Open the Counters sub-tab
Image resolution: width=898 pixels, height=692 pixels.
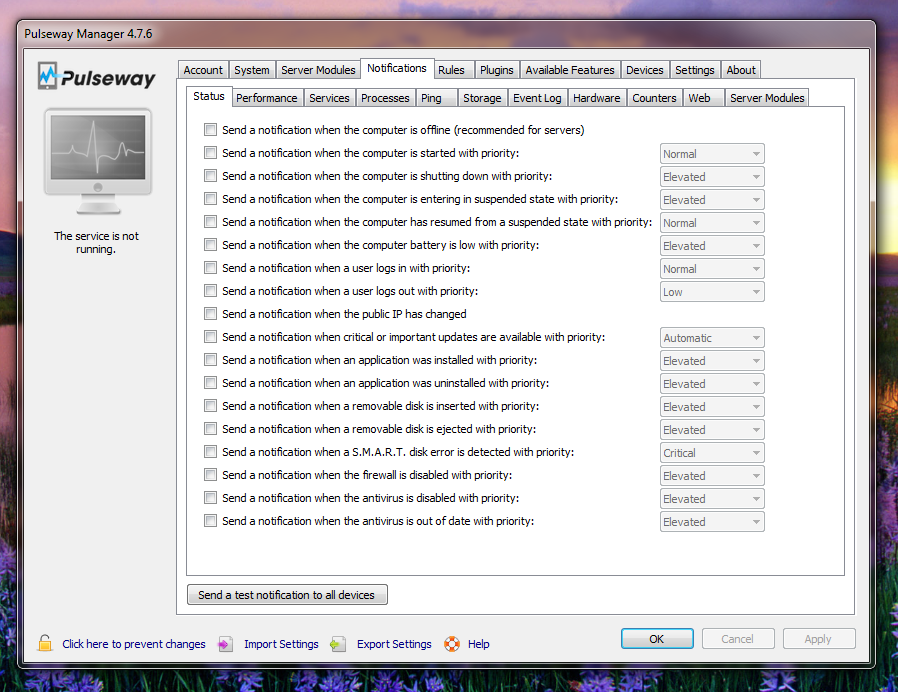point(655,98)
